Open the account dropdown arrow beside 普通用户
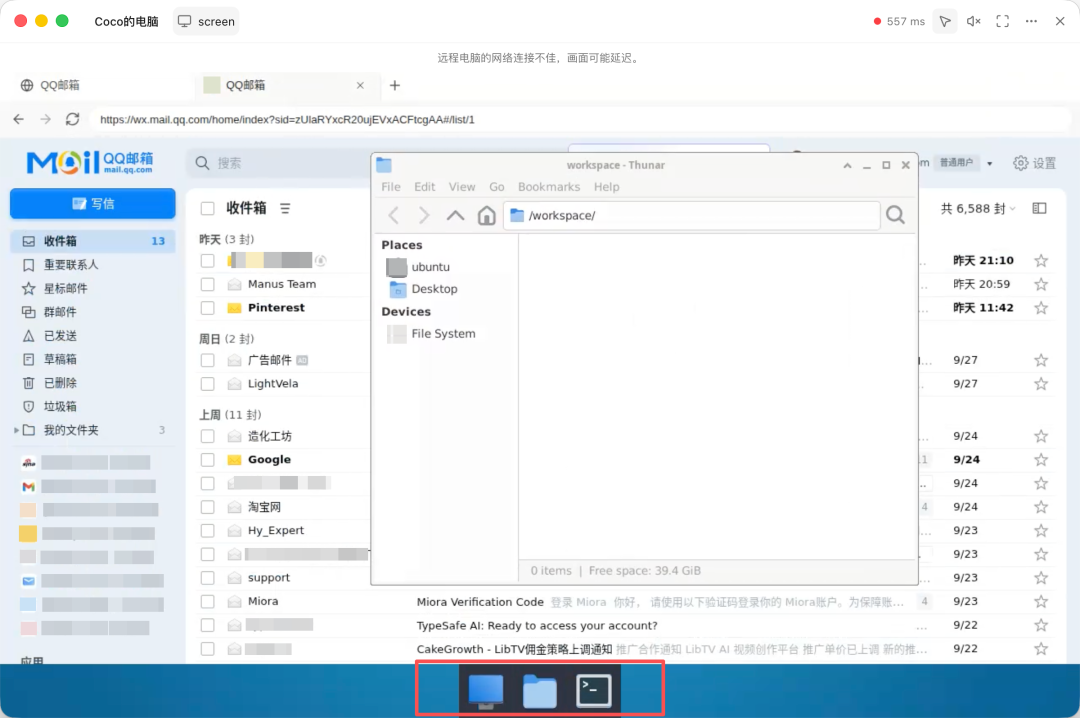 pyautogui.click(x=990, y=164)
